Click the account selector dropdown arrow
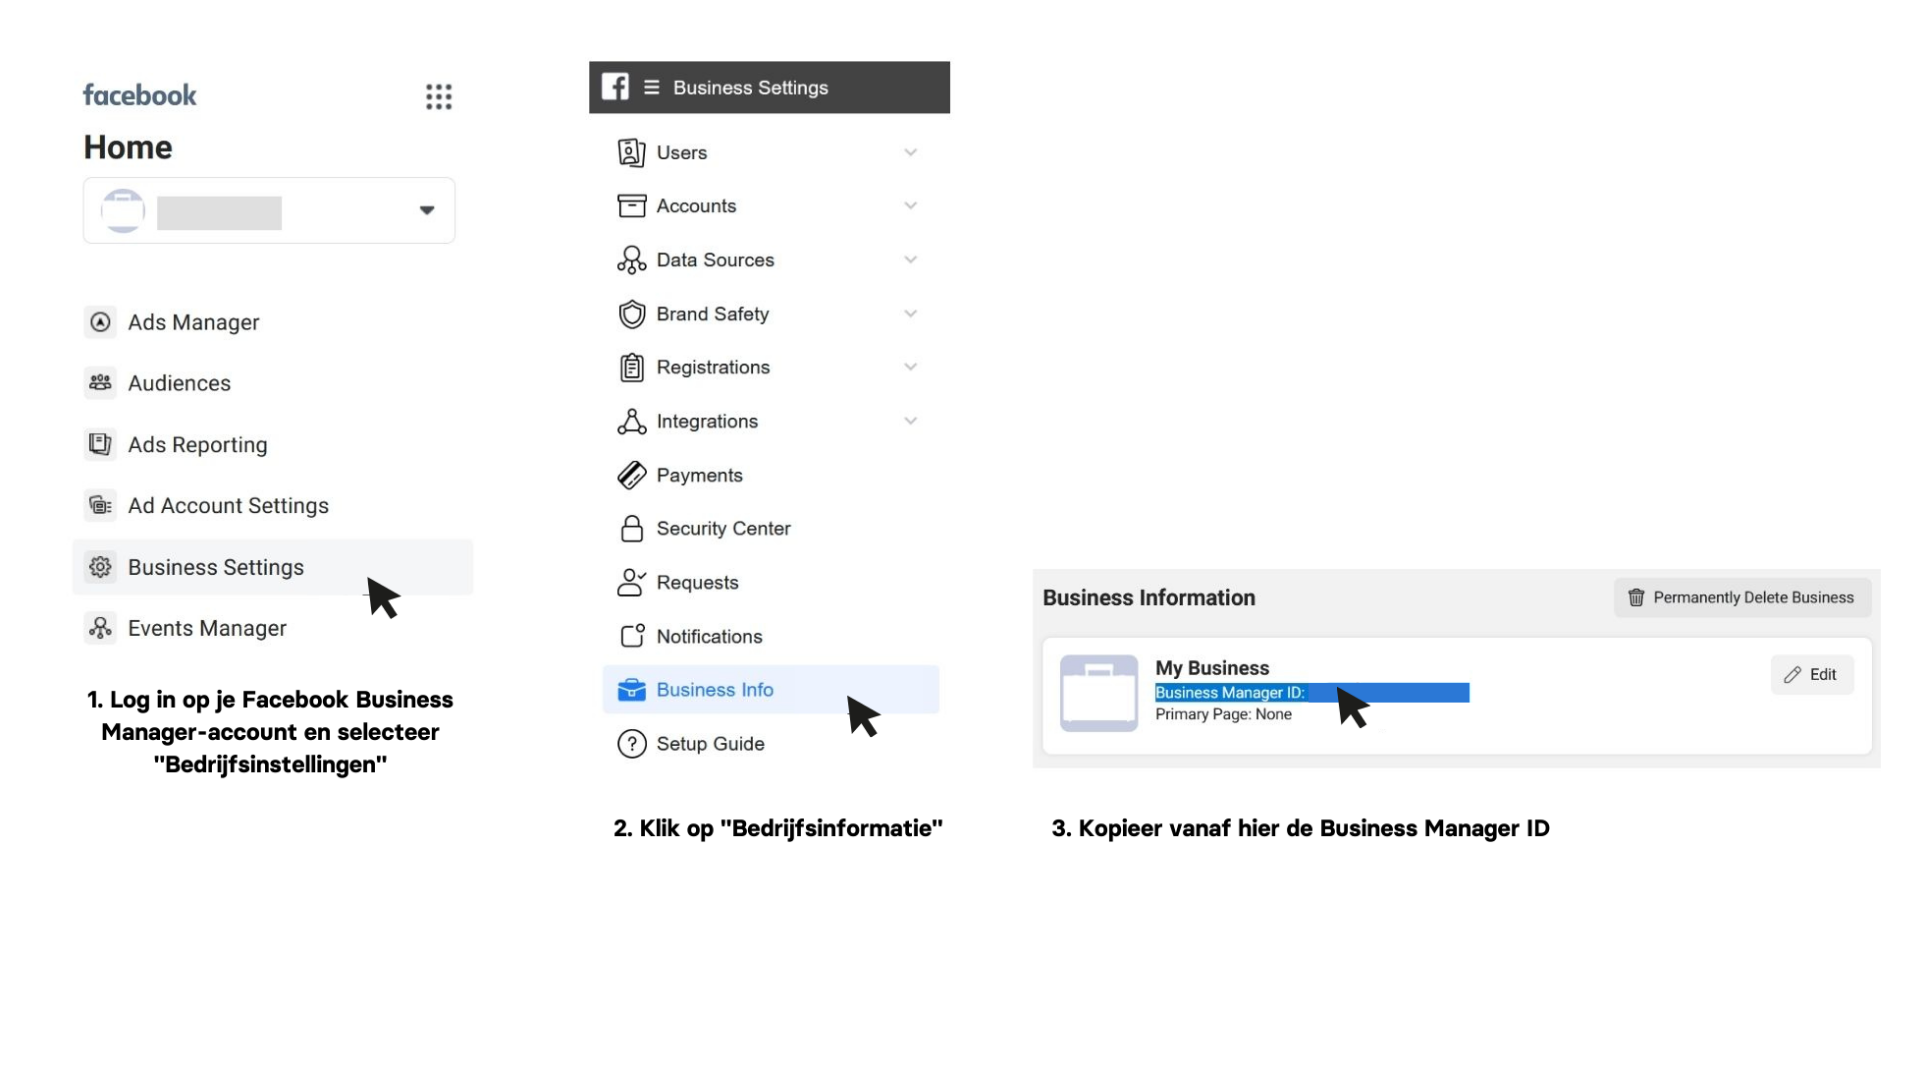Image resolution: width=1920 pixels, height=1080 pixels. pos(426,210)
